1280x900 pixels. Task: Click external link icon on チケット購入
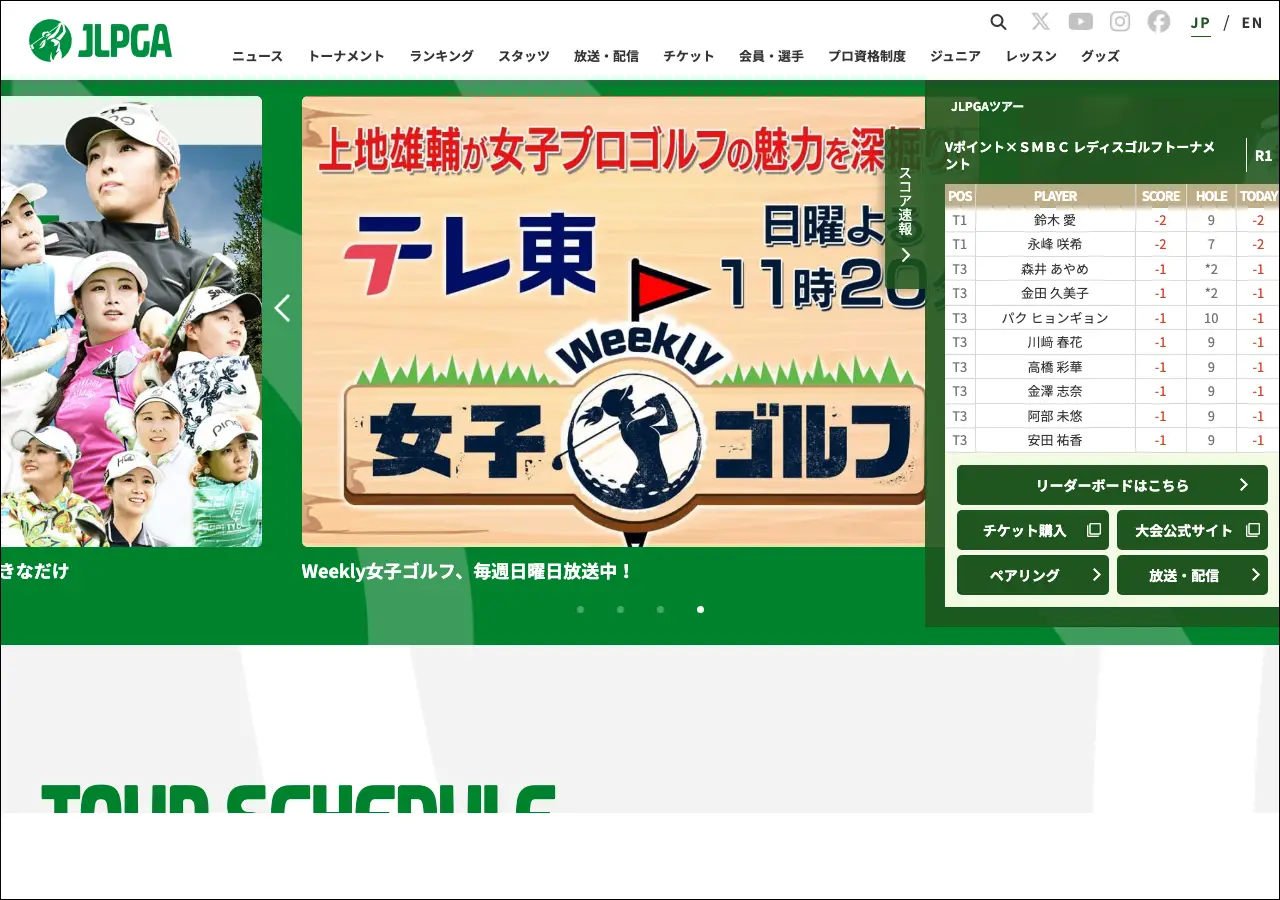pos(1094,530)
